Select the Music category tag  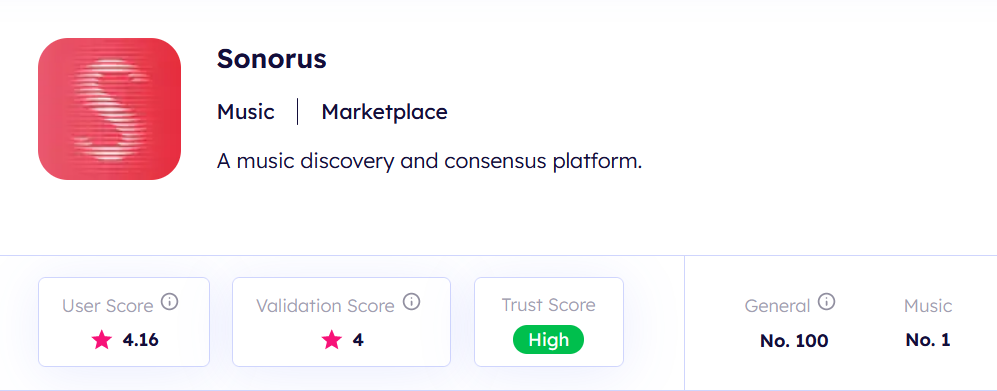tap(245, 112)
